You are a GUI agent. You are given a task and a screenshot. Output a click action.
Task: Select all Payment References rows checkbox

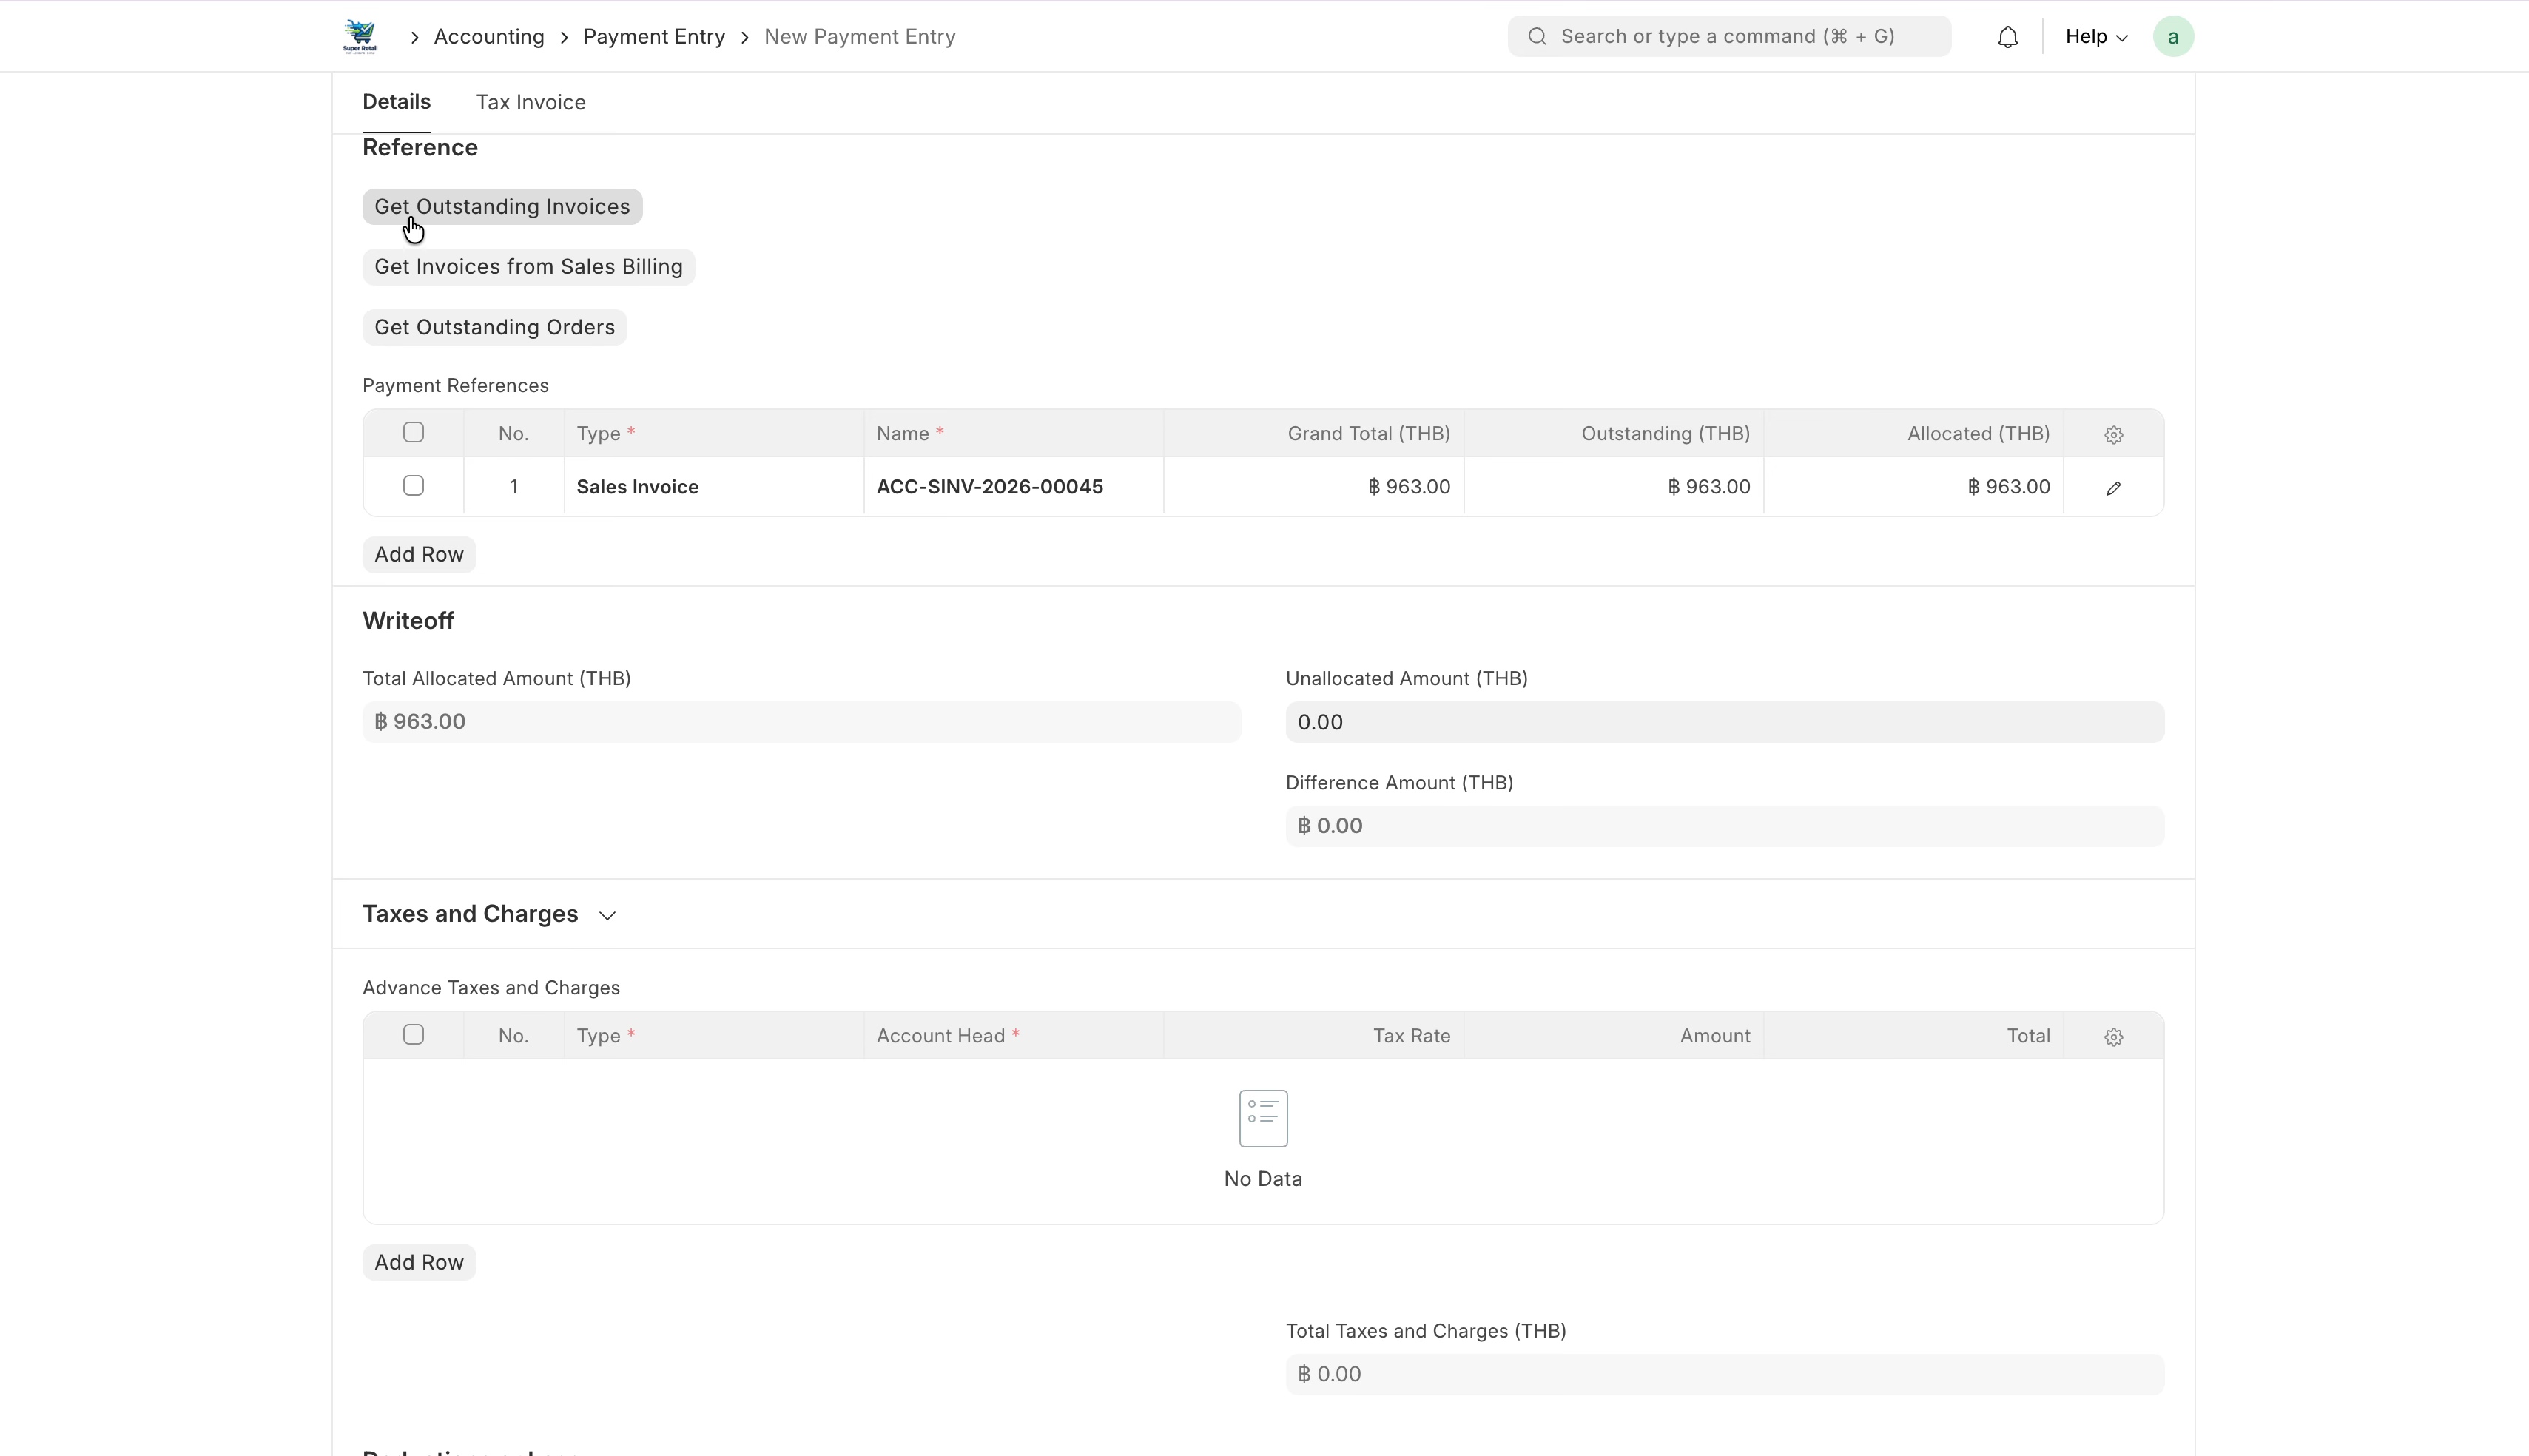413,432
